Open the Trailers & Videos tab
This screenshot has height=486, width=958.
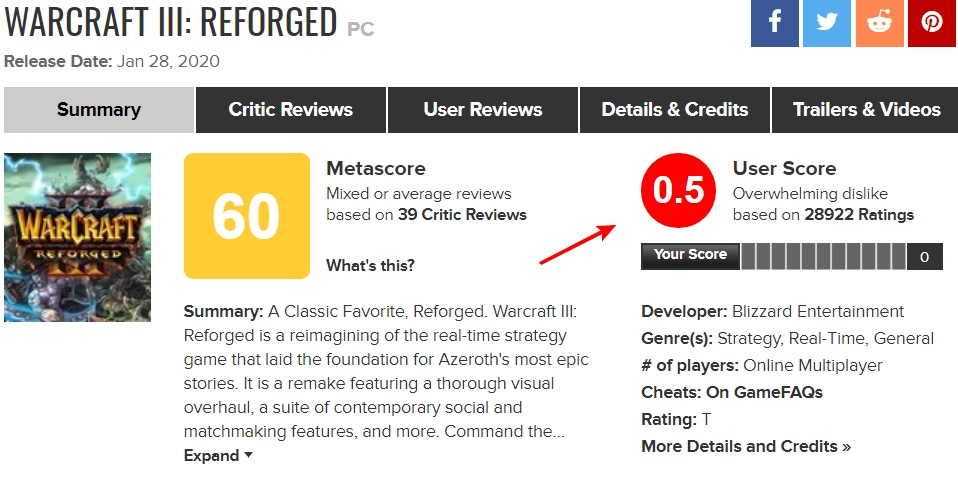866,110
